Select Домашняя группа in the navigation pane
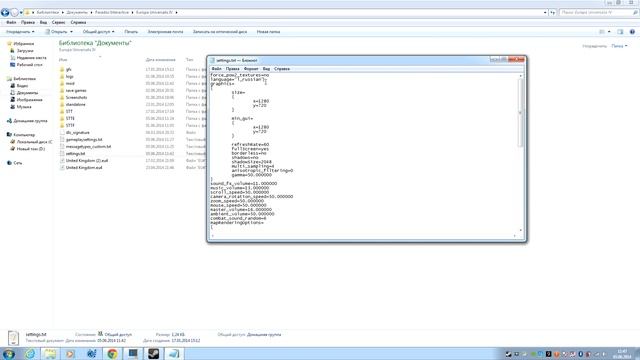The height and width of the screenshot is (360, 640). point(30,121)
